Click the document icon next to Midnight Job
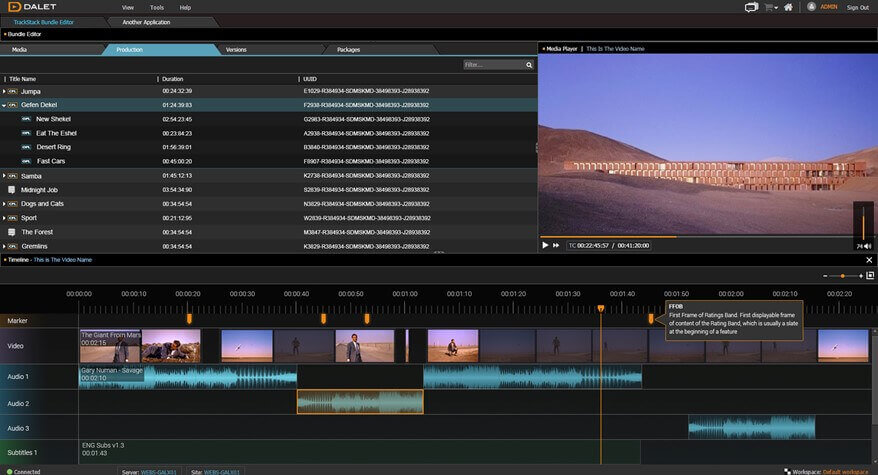 [x=12, y=189]
